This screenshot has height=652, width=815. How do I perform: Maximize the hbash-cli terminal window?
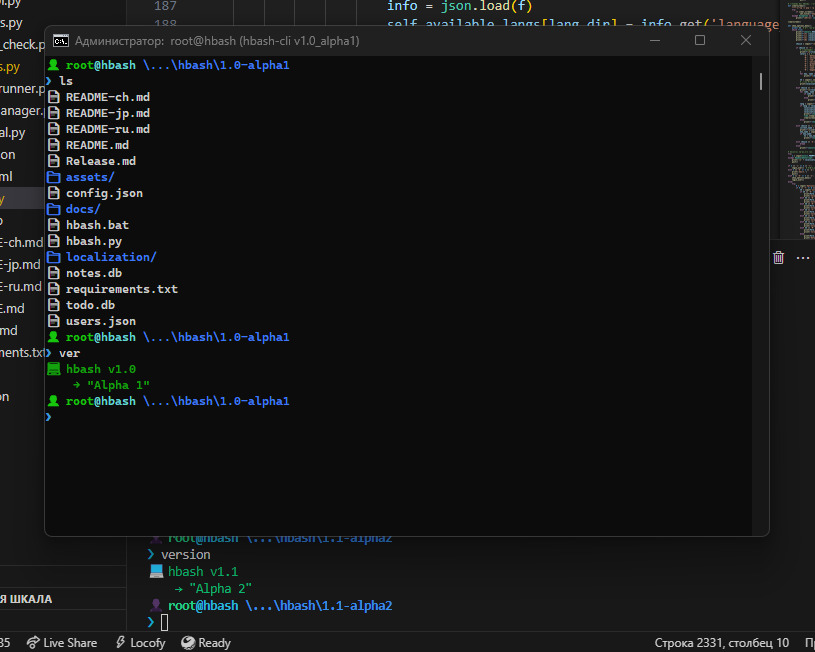pyautogui.click(x=700, y=40)
